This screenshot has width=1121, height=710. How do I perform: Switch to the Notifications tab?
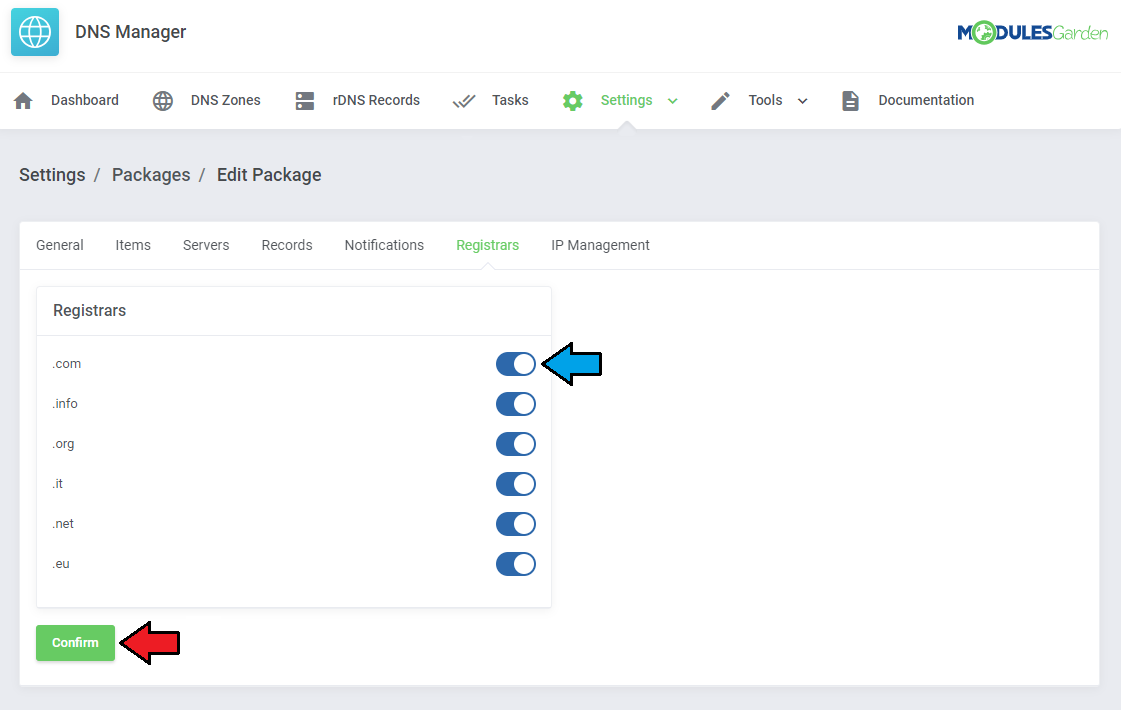click(x=384, y=245)
